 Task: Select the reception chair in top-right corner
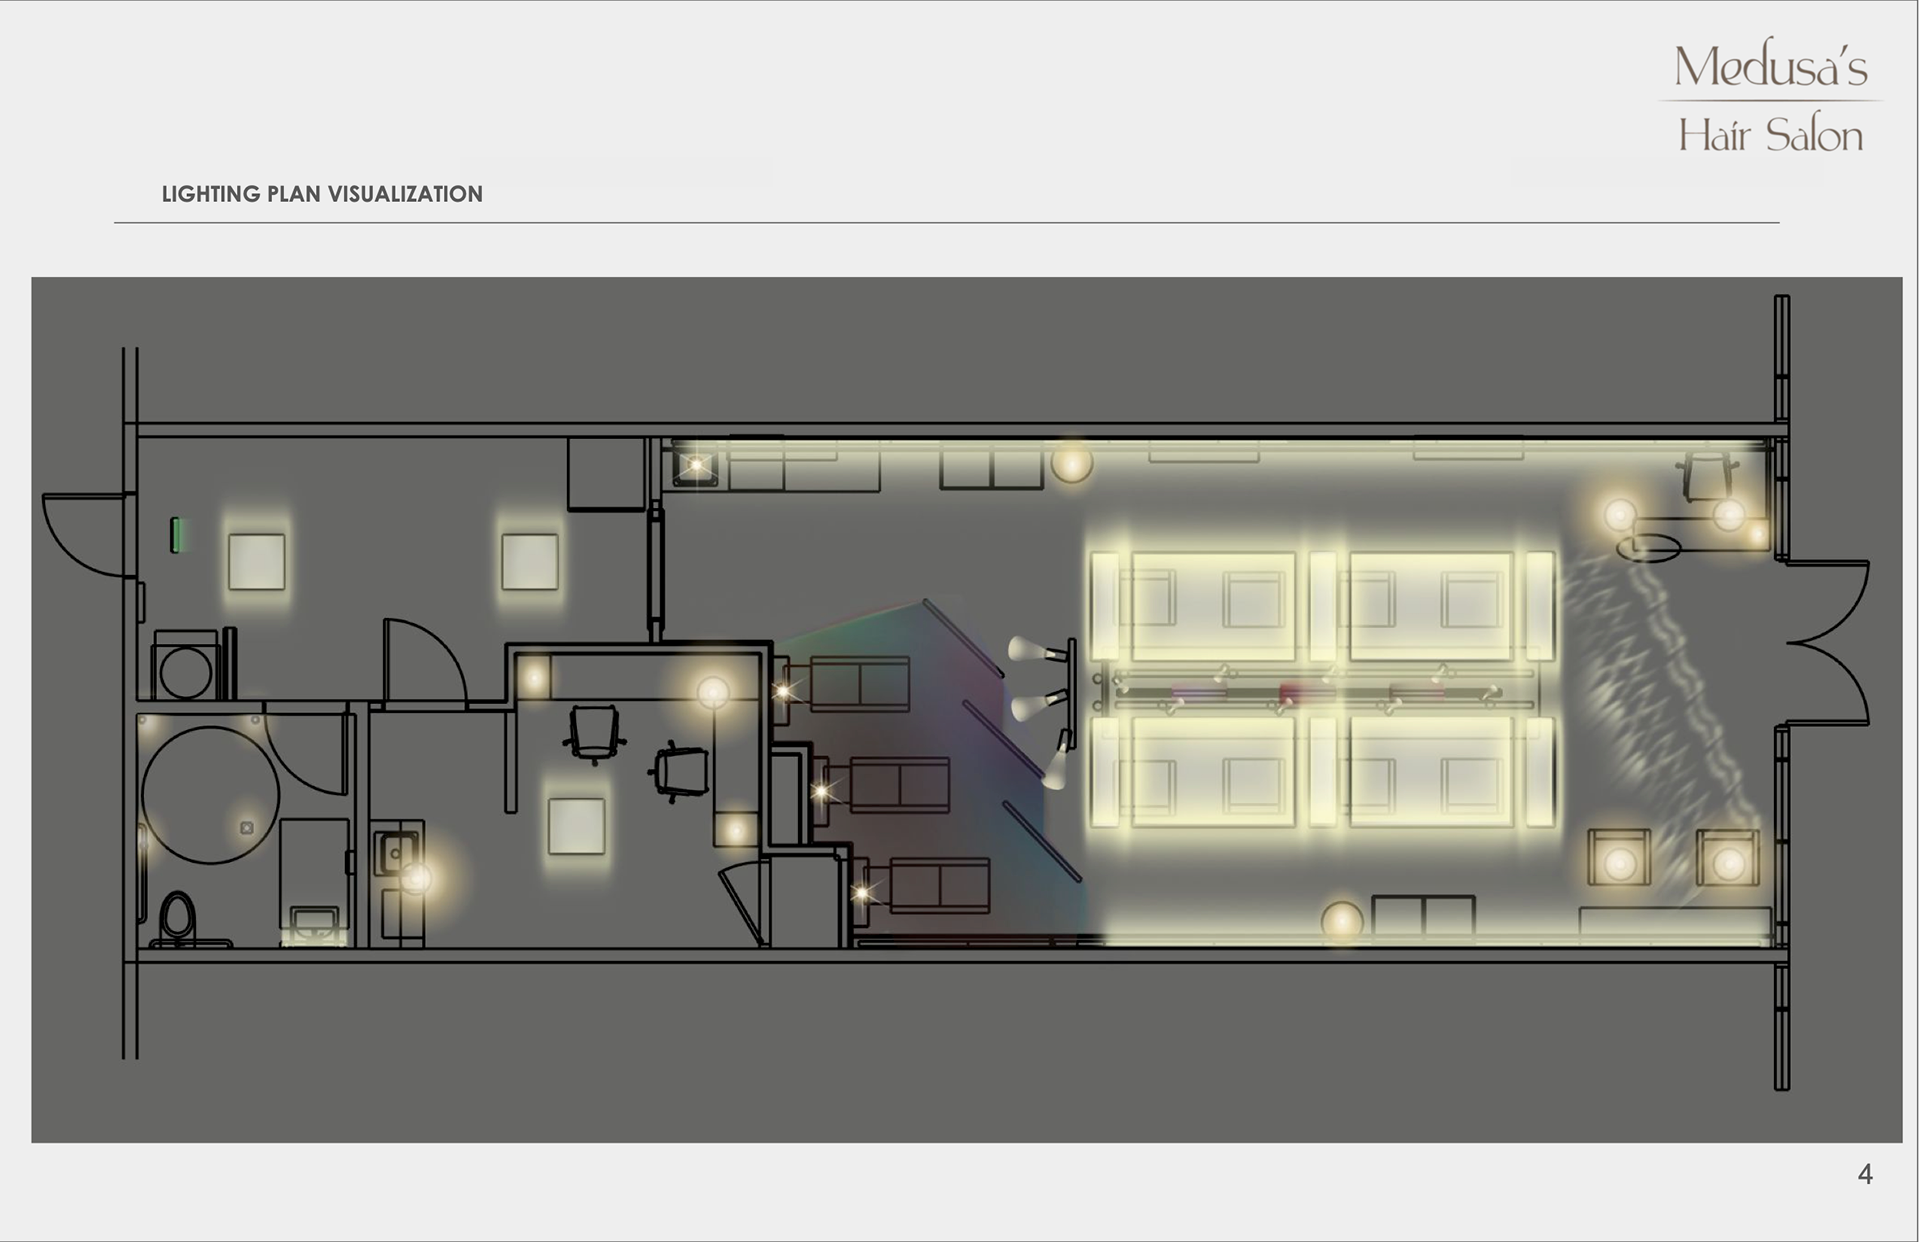click(1709, 475)
